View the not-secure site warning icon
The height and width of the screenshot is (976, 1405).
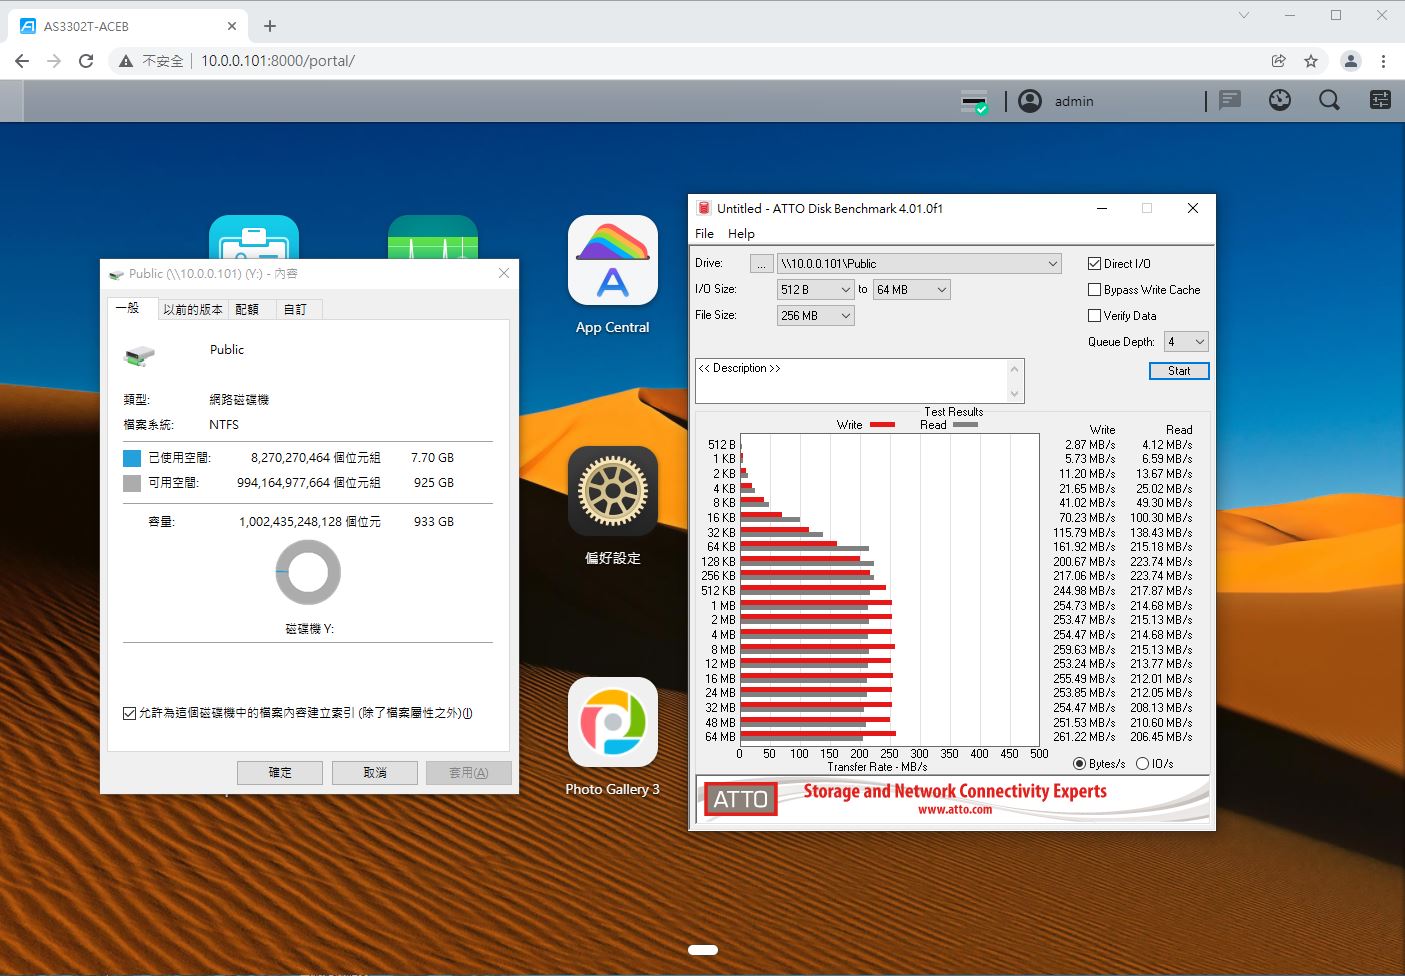[x=126, y=61]
